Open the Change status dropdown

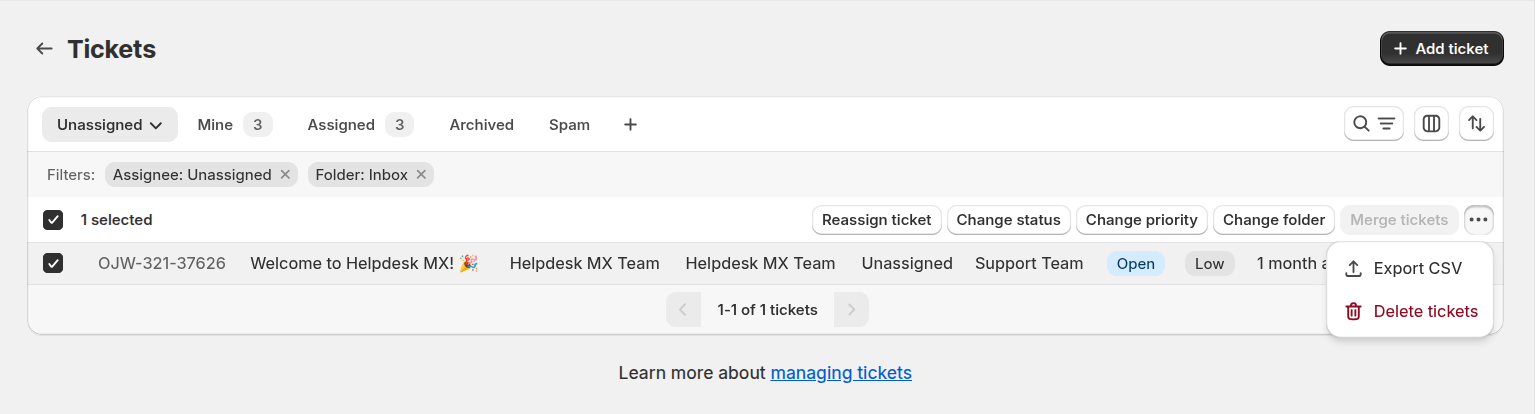coord(1008,220)
